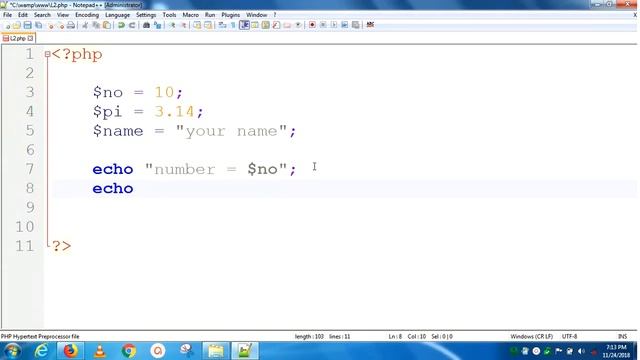640x360 pixels.
Task: Close the L2.php tab with its X
Action: 30,38
